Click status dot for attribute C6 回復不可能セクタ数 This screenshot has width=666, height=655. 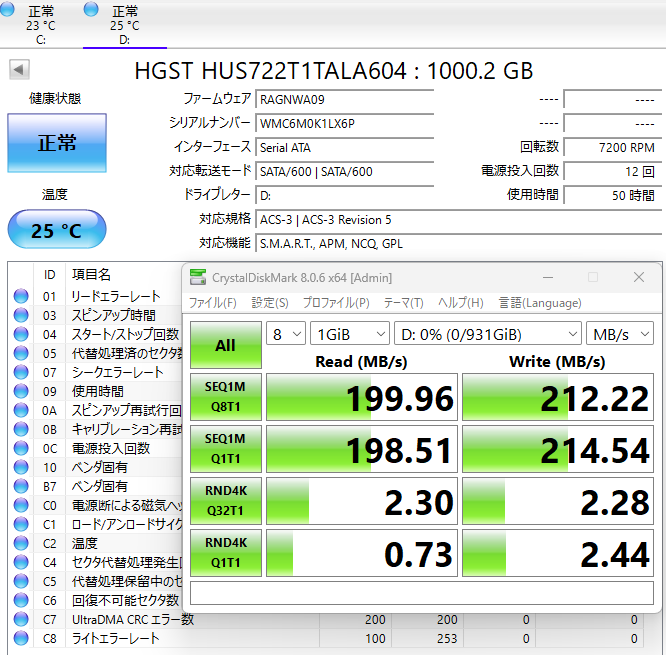[21, 600]
